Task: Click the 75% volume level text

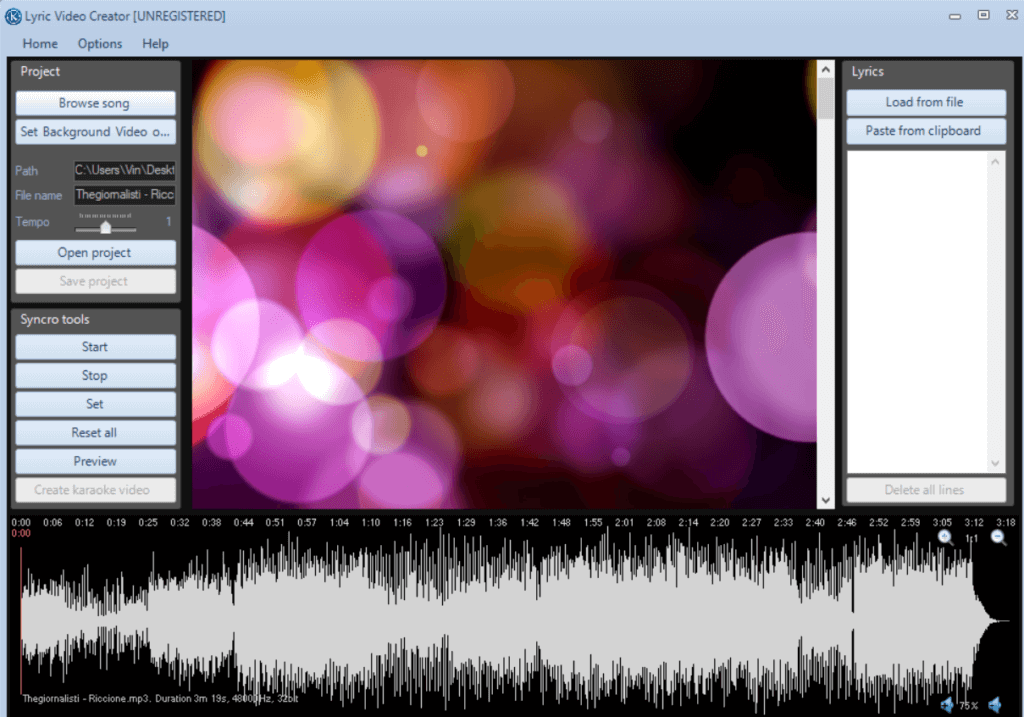Action: pyautogui.click(x=969, y=706)
